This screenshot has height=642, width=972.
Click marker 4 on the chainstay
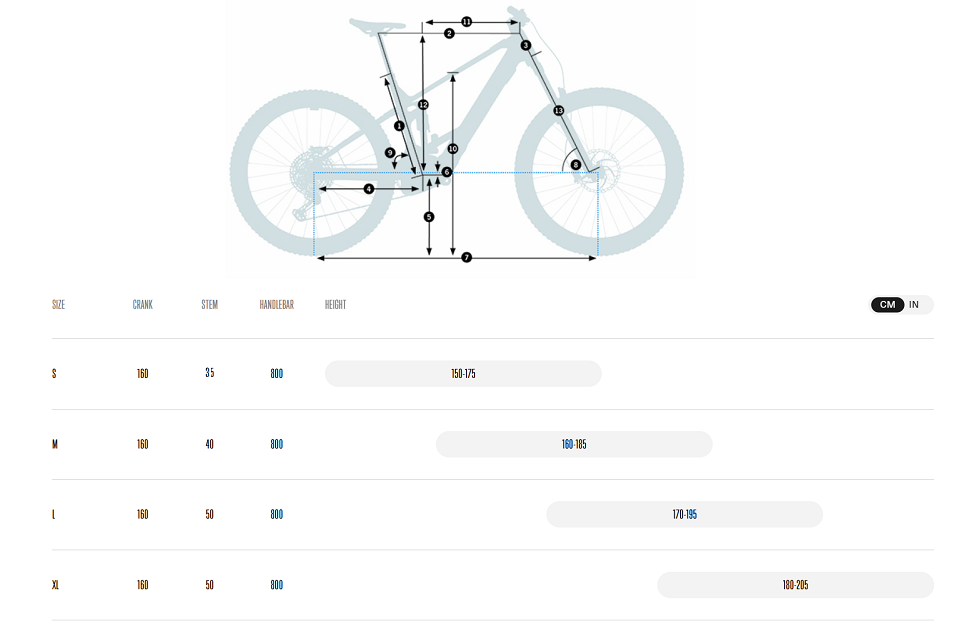tap(369, 189)
